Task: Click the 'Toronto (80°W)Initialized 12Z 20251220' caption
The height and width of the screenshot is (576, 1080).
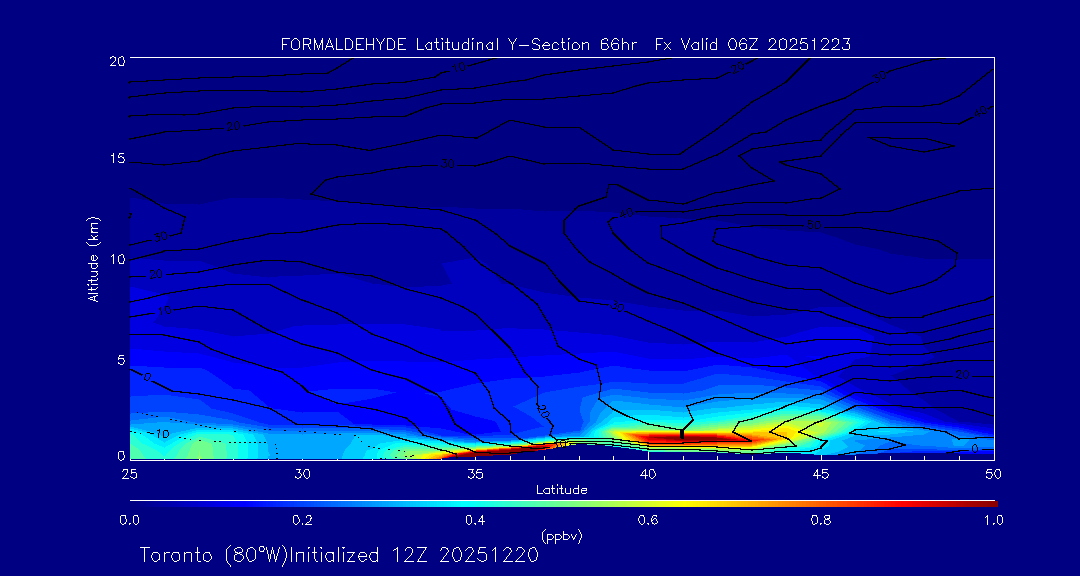Action: (x=339, y=555)
